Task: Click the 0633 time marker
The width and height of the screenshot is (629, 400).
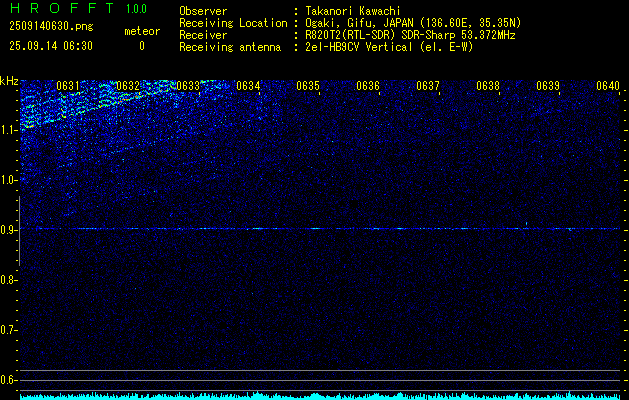Action: pyautogui.click(x=188, y=86)
